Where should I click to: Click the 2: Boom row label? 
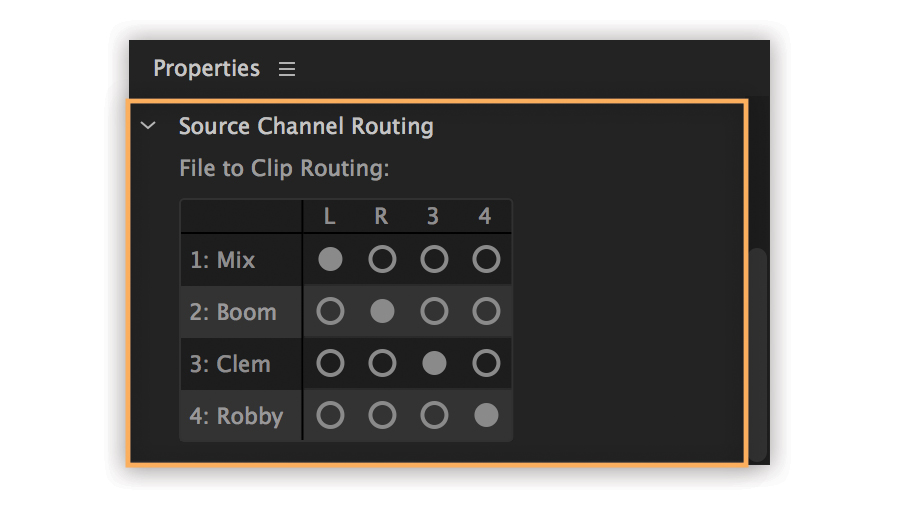click(x=233, y=312)
